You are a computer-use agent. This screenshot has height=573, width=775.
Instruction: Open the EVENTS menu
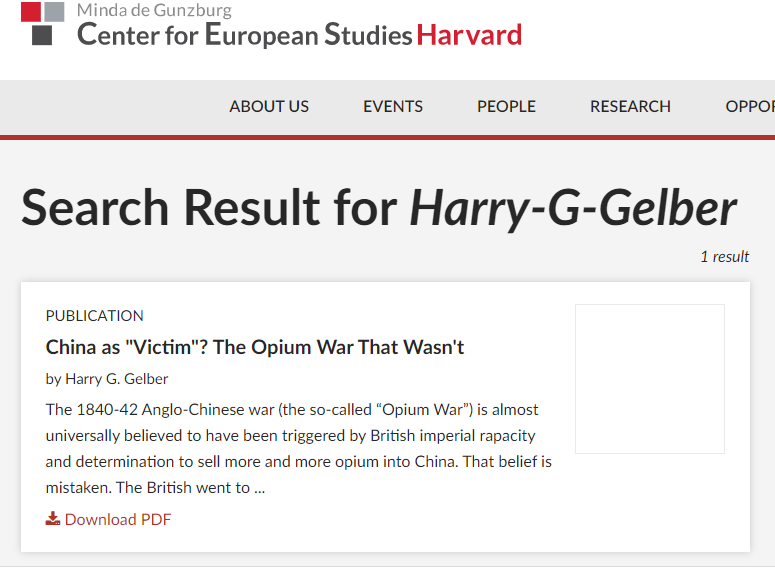[x=393, y=106]
